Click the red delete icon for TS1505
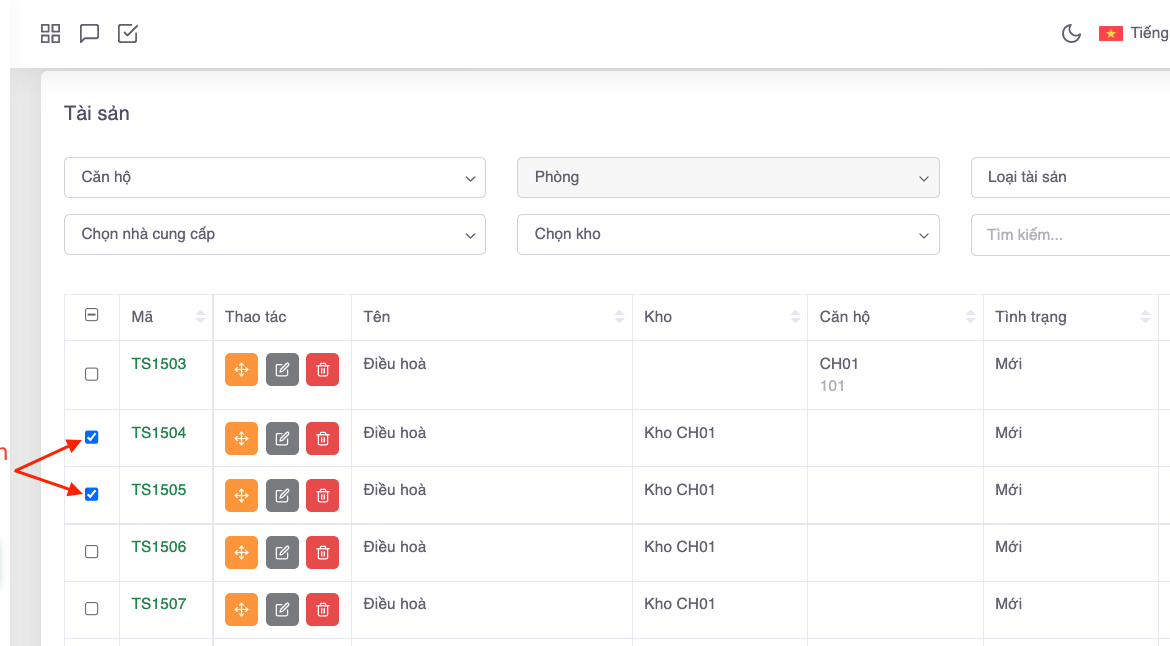This screenshot has width=1170, height=646. point(322,496)
